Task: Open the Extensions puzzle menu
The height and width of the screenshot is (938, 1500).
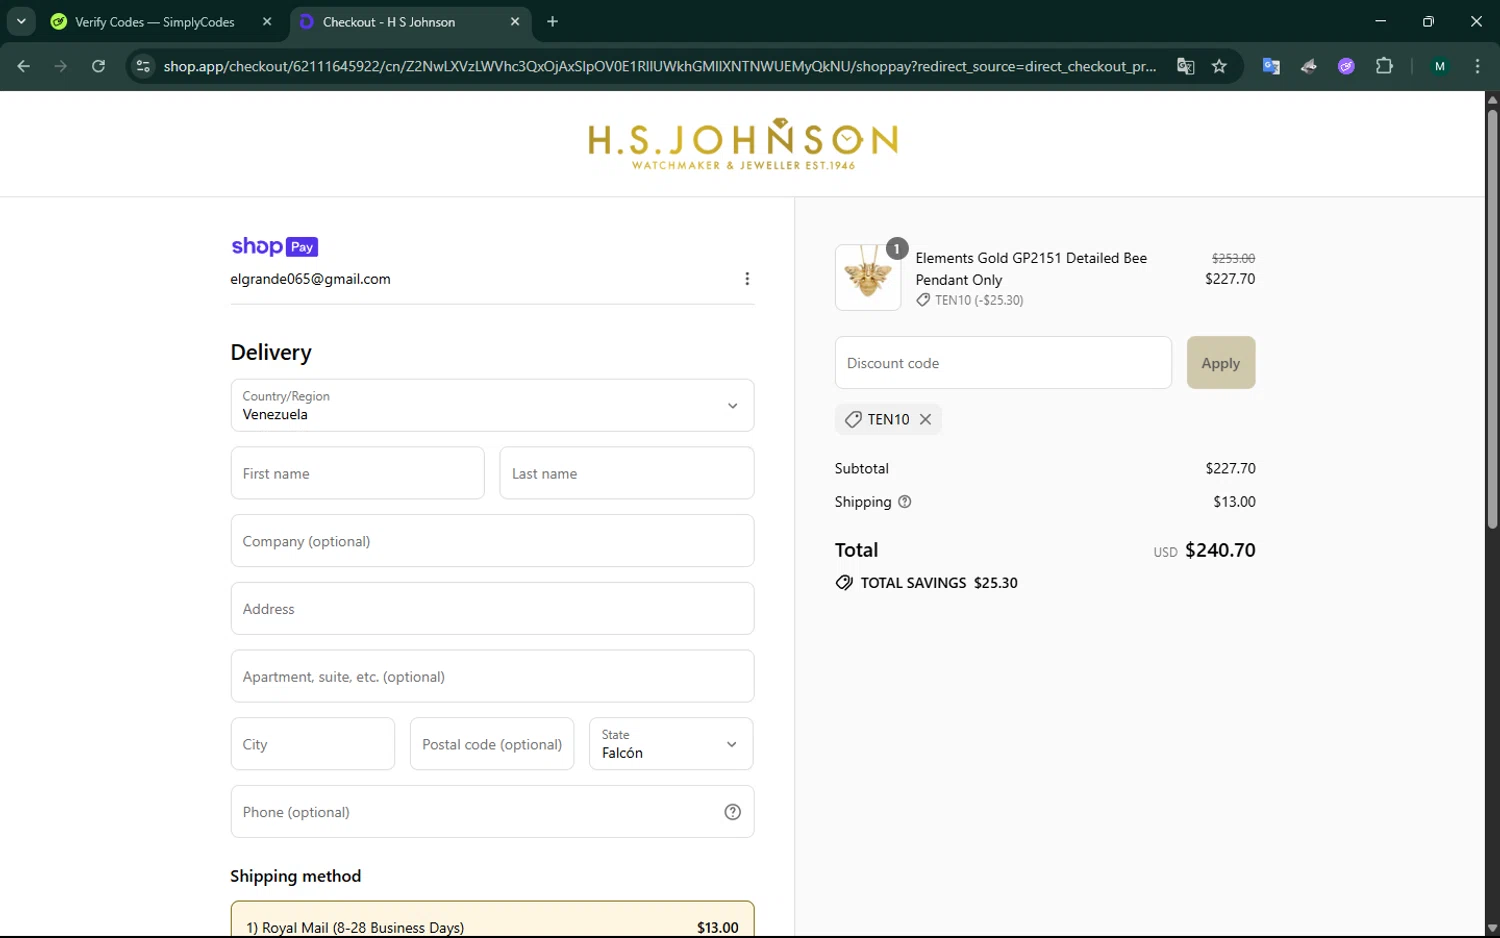Action: (x=1384, y=66)
